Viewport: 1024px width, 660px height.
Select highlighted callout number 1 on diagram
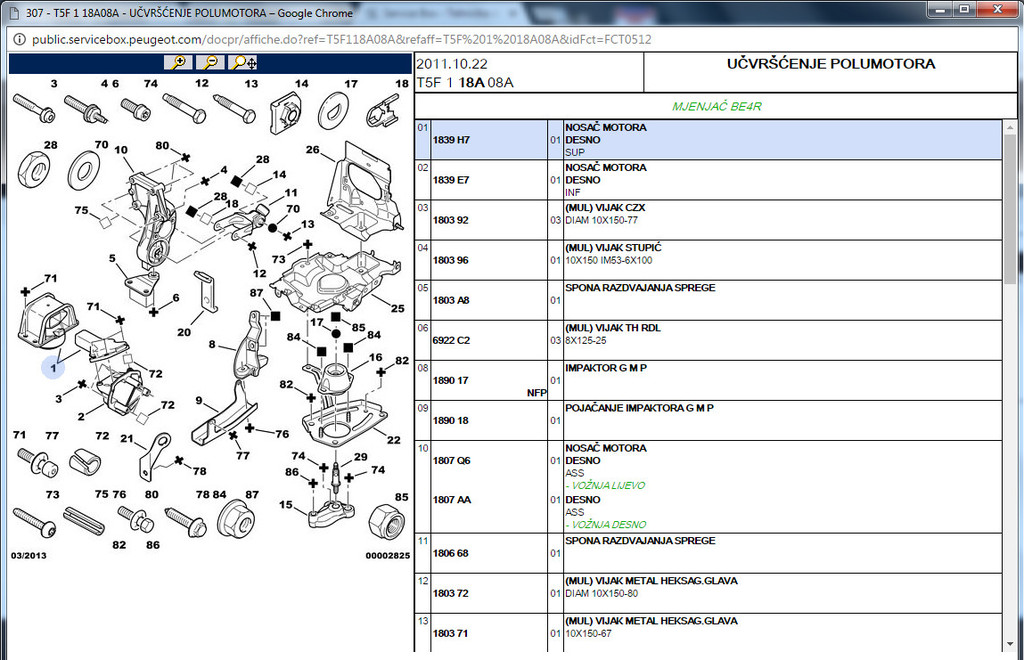tap(54, 368)
